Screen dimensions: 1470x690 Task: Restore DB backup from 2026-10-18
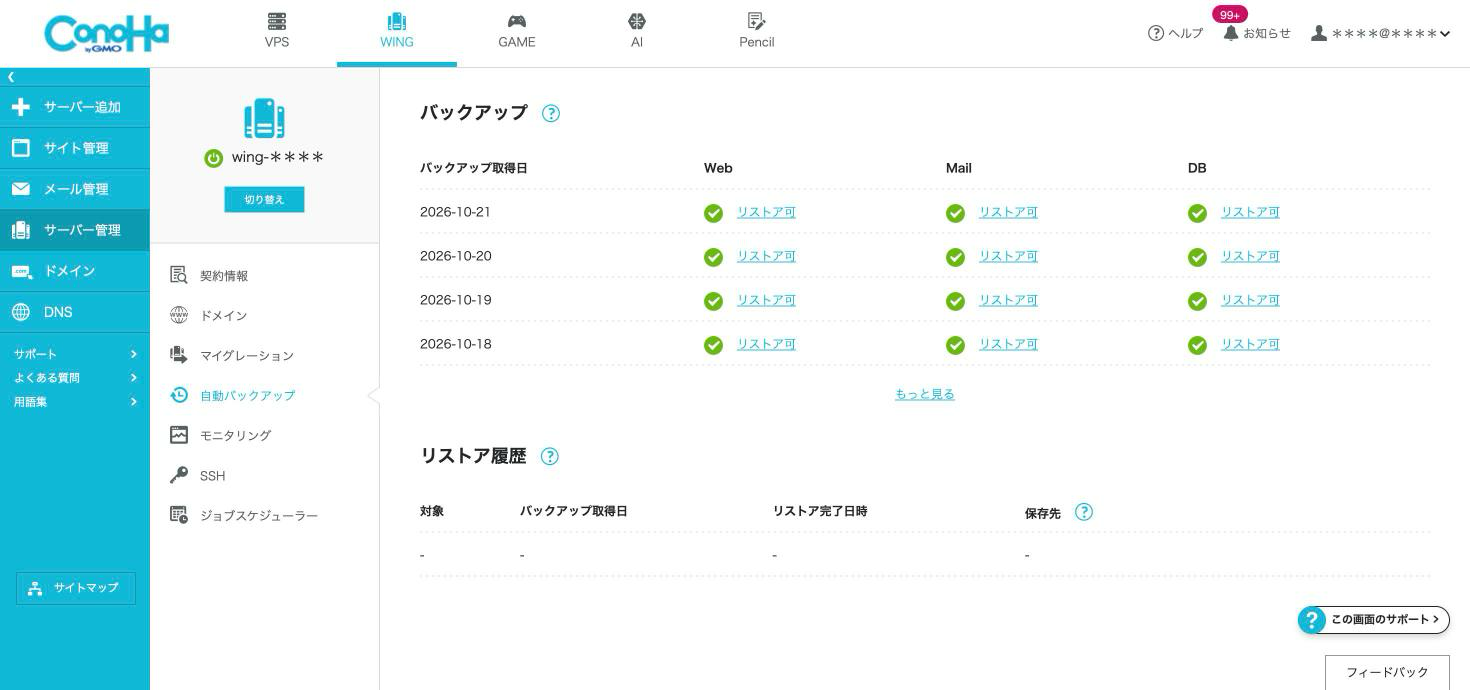point(1250,344)
